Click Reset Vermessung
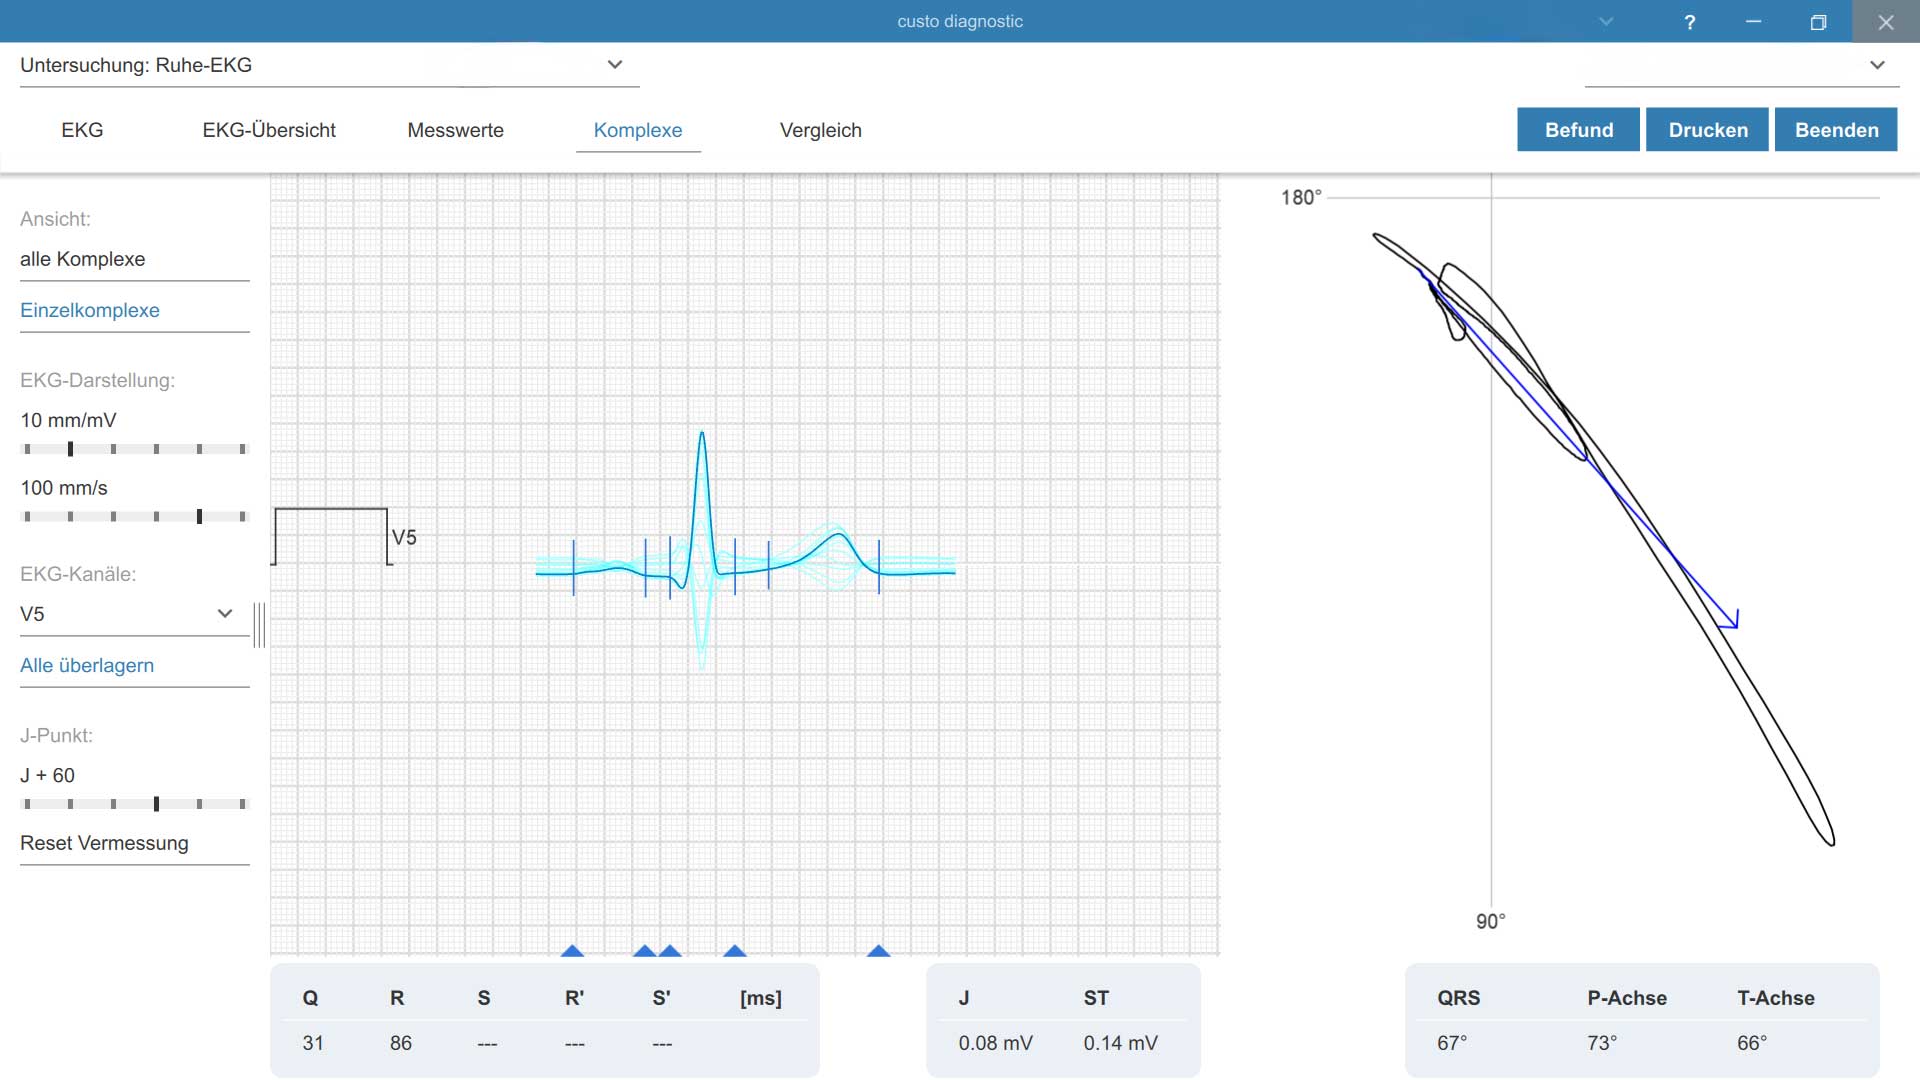 pyautogui.click(x=134, y=844)
